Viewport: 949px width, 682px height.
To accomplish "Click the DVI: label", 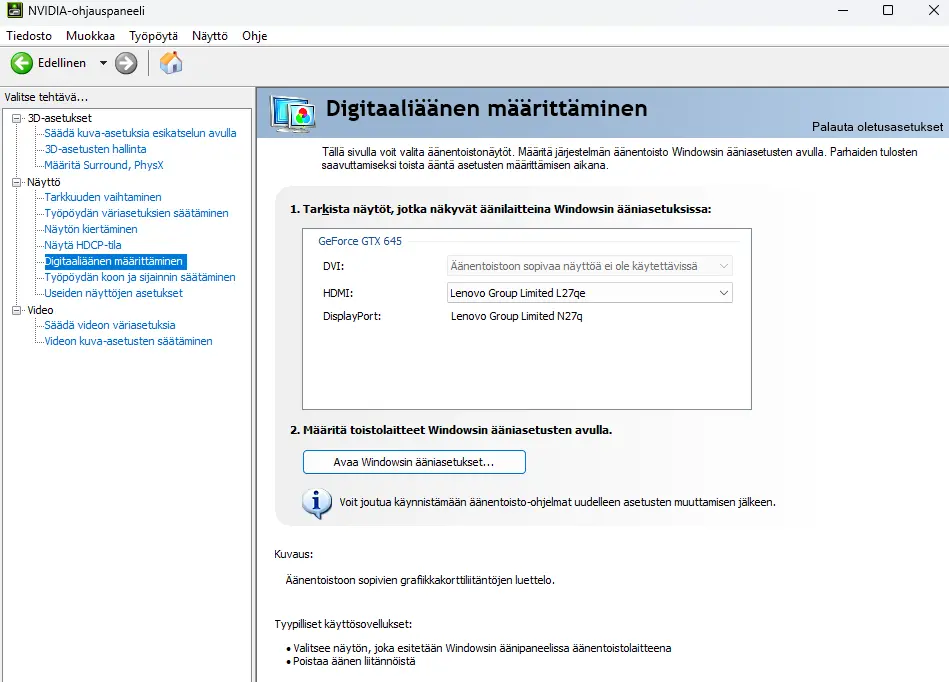I will [x=333, y=266].
